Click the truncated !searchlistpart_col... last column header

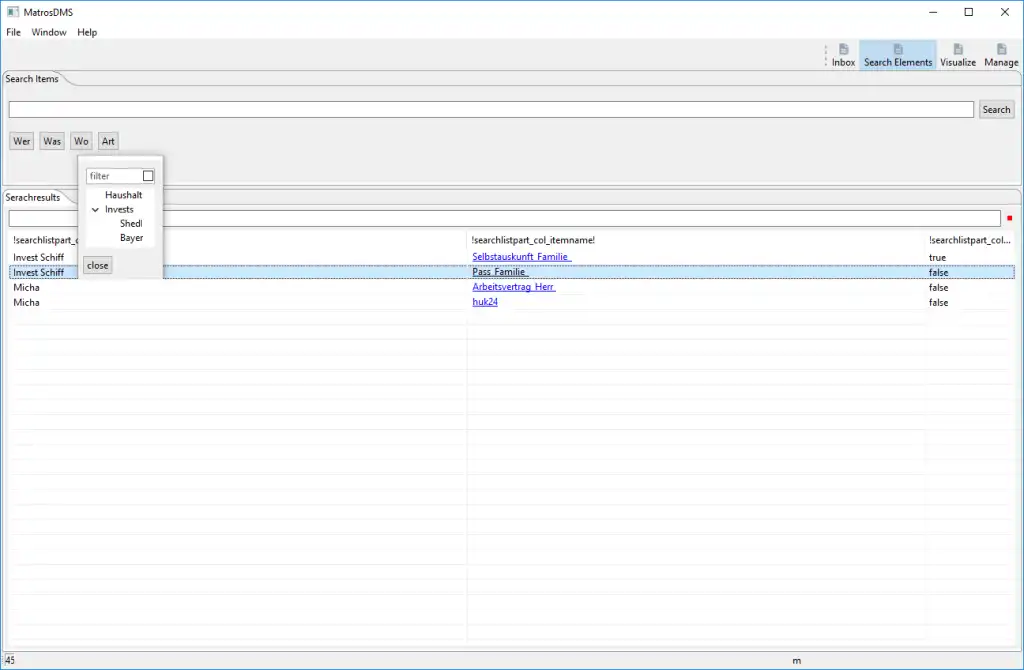(x=970, y=240)
